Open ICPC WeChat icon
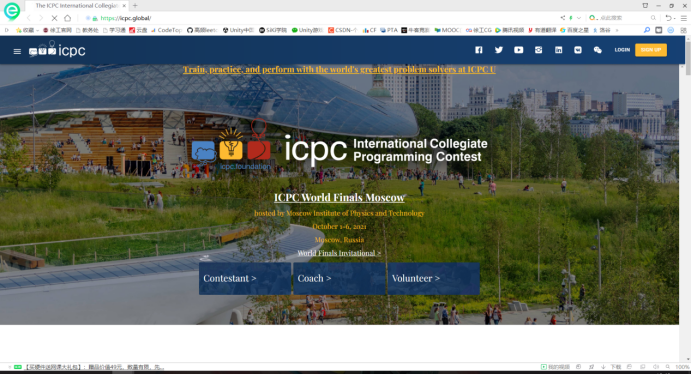The image size is (692, 374). (x=598, y=50)
